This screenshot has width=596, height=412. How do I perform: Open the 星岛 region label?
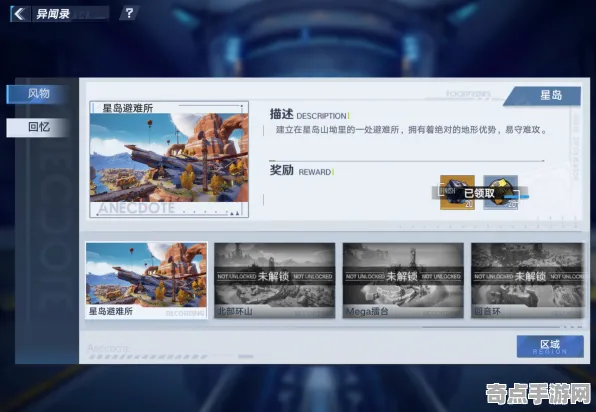[543, 96]
